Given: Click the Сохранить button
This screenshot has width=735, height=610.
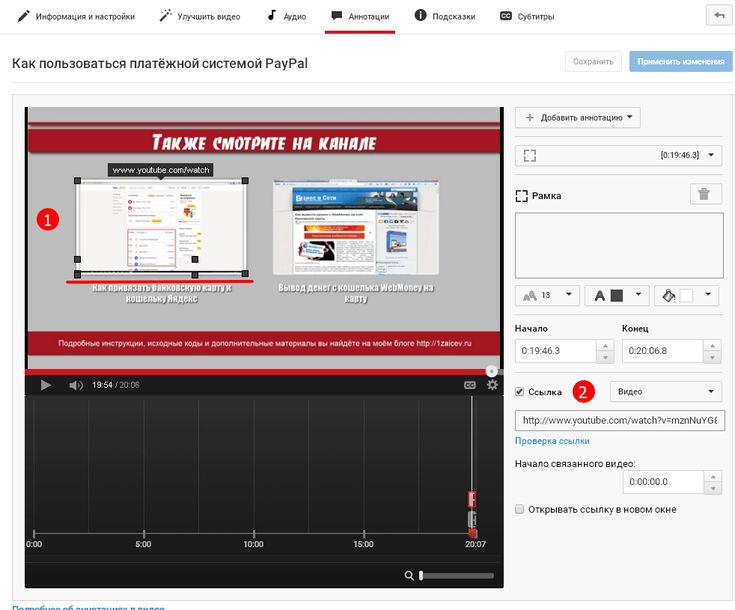Looking at the screenshot, I should point(593,61).
